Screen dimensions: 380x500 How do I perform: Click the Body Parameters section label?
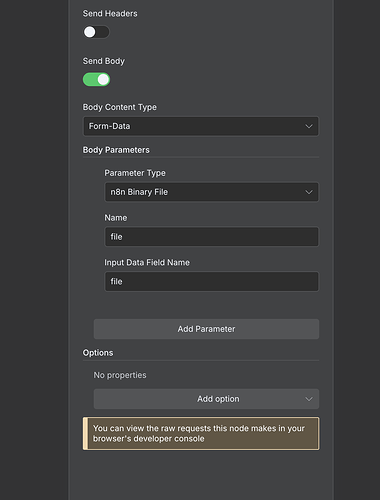(116, 150)
